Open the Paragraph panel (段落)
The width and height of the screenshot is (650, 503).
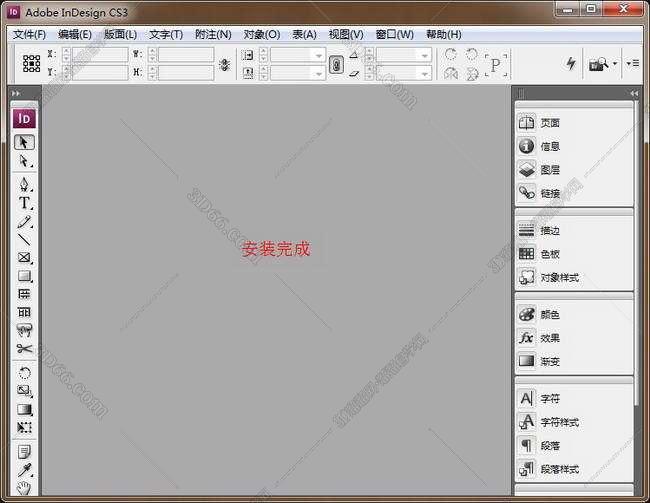pyautogui.click(x=538, y=446)
